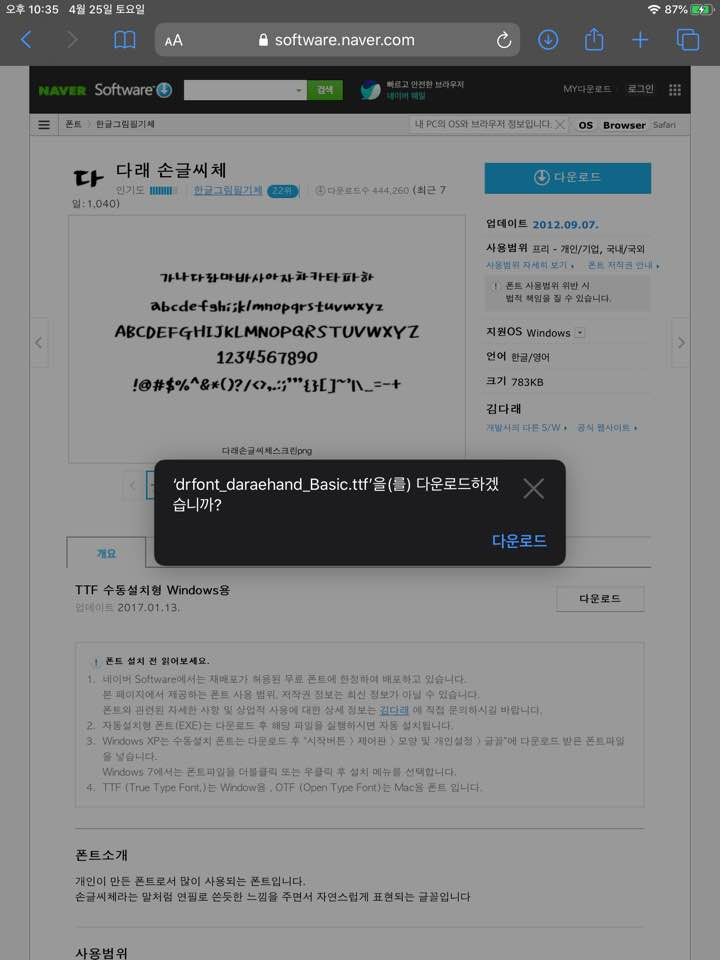Click the 한글그림필기체 breadcrumb
Viewport: 720px width, 960px height.
[125, 124]
